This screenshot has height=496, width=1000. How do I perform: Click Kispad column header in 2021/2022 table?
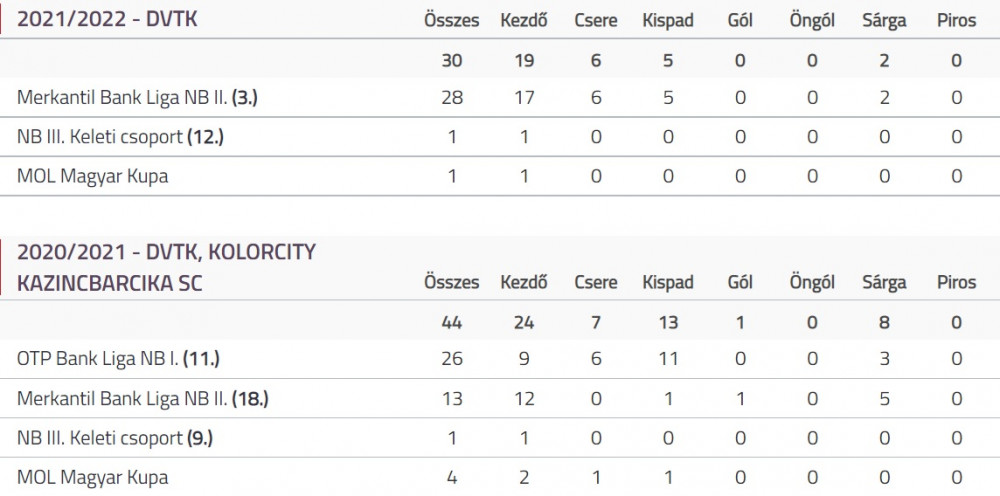(668, 20)
